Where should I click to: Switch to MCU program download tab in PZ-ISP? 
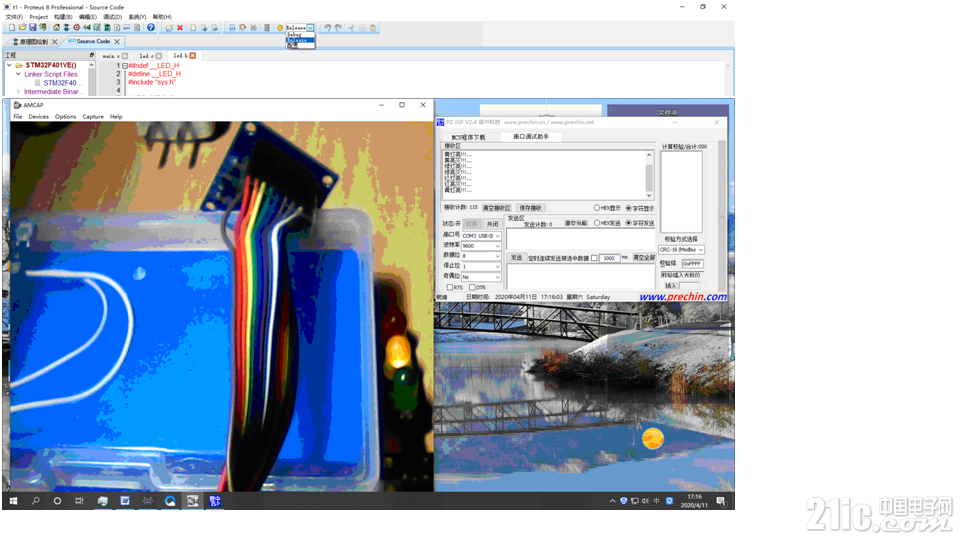[468, 137]
